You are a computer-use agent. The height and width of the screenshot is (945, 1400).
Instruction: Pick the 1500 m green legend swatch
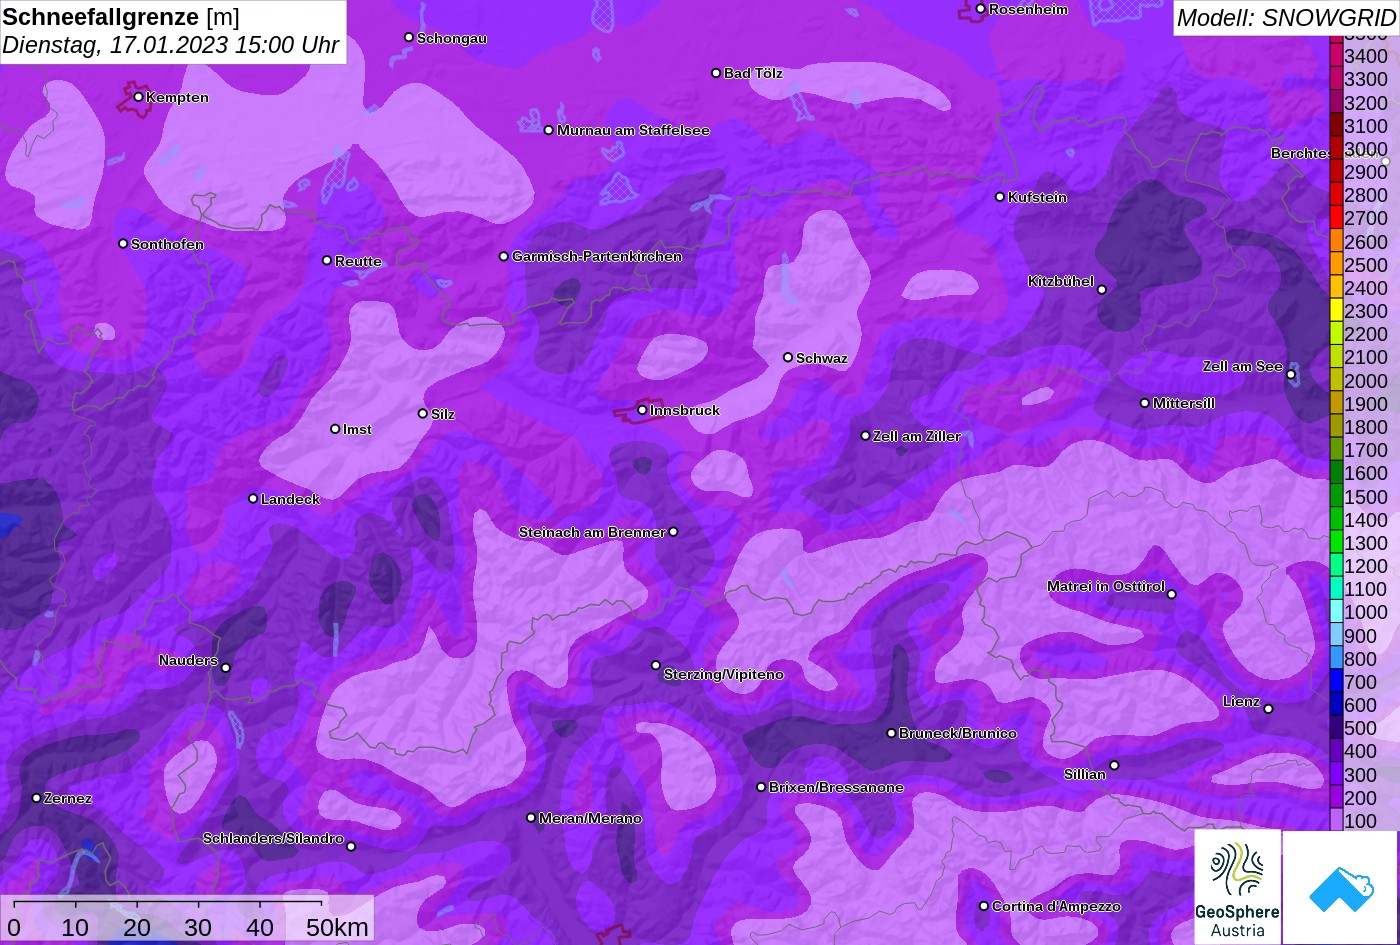coord(1336,496)
